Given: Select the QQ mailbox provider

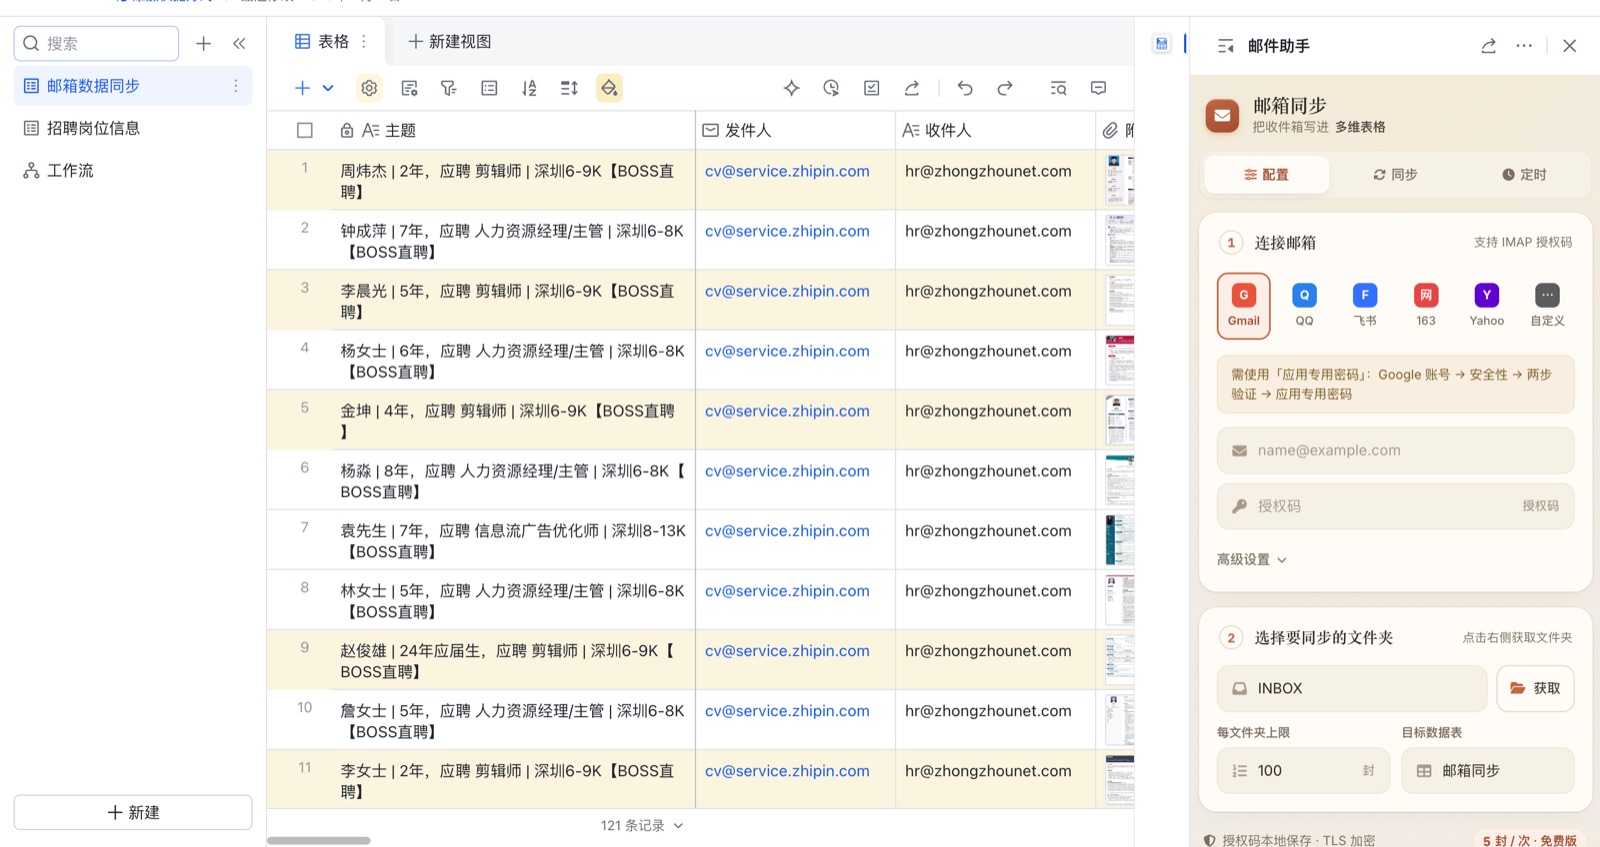Looking at the screenshot, I should pos(1304,305).
